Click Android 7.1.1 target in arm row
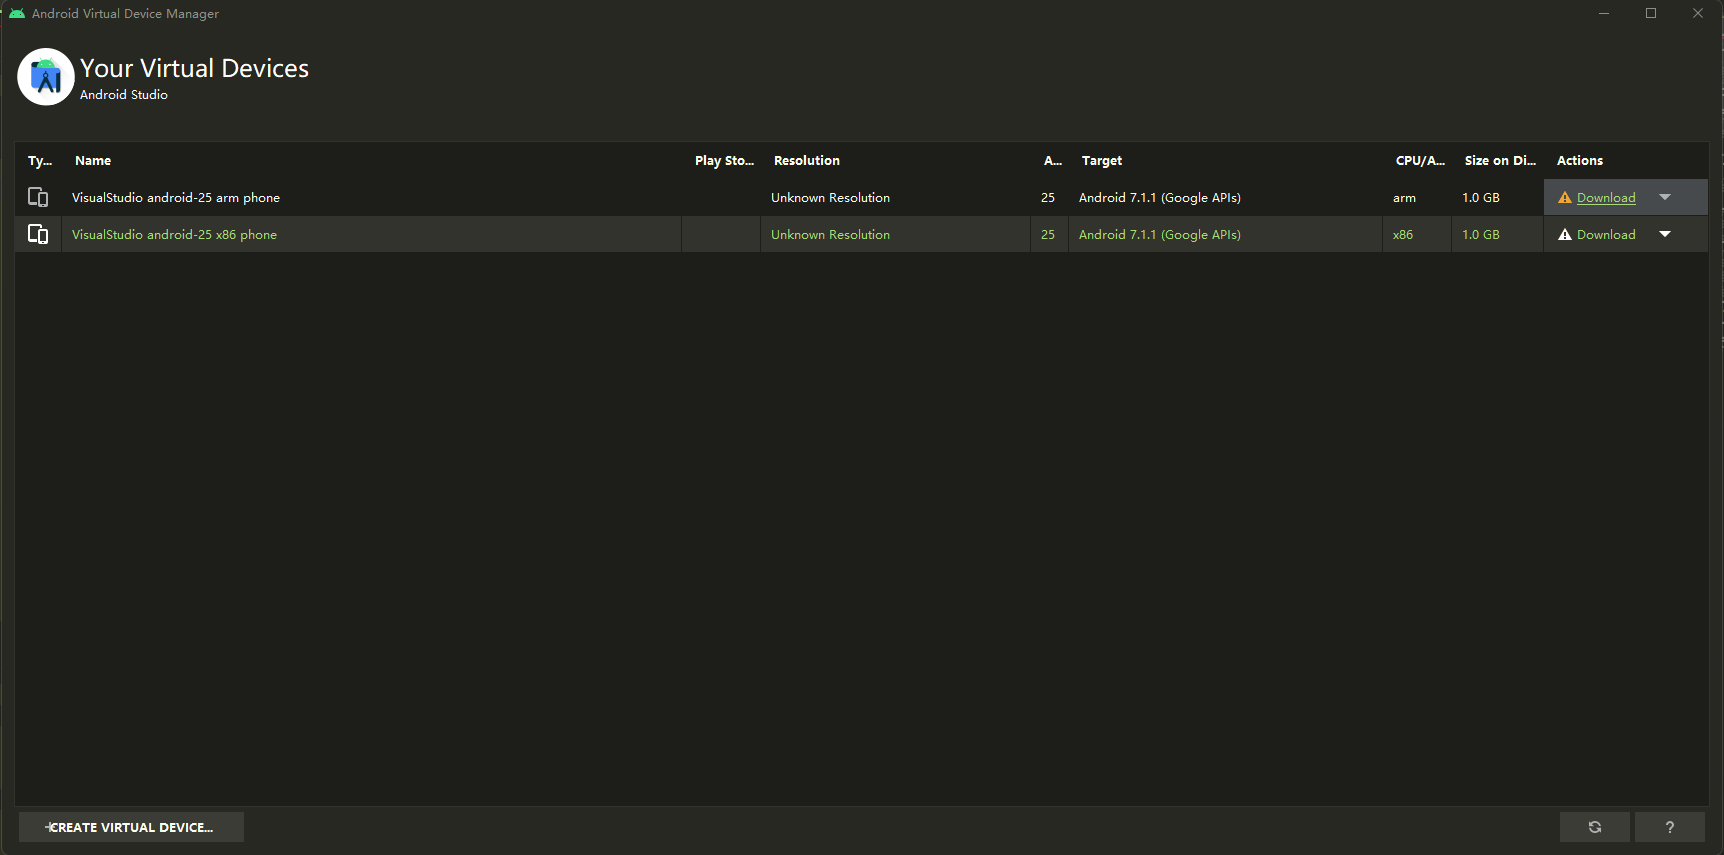Viewport: 1724px width, 855px height. pos(1160,198)
